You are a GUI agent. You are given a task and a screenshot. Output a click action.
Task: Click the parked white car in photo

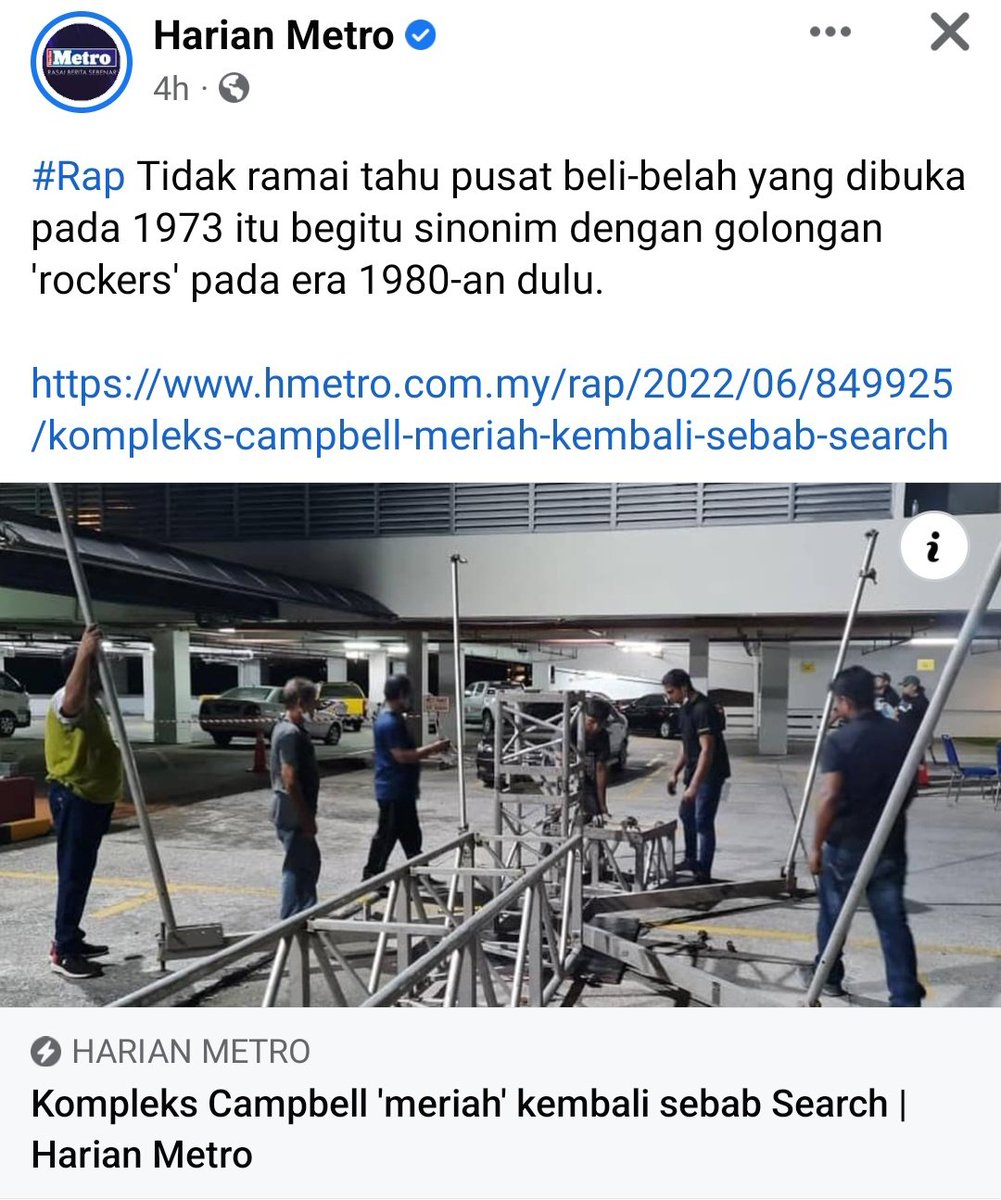[x=271, y=714]
